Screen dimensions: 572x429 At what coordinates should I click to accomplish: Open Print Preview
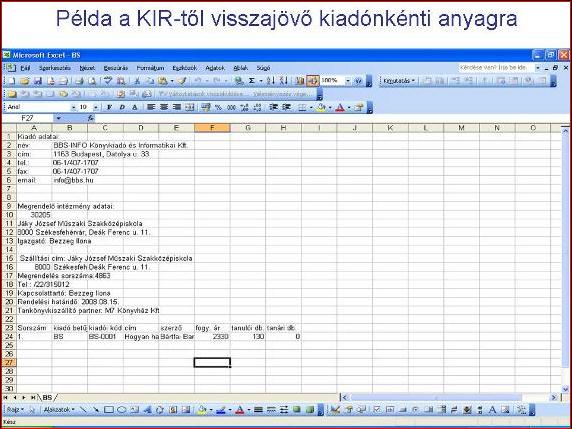pyautogui.click(x=92, y=81)
